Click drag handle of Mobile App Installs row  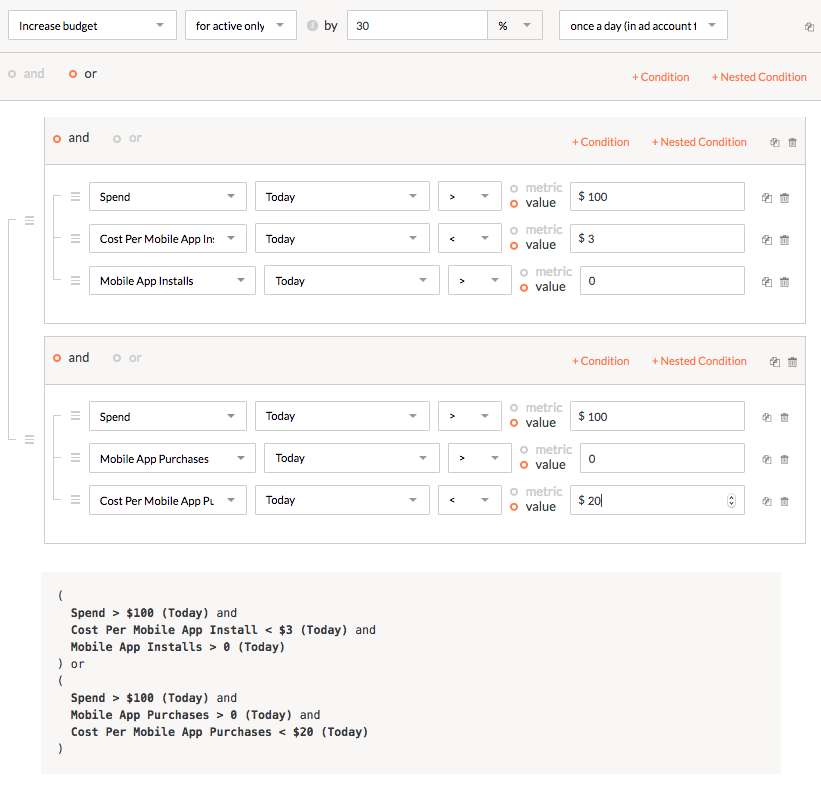pos(75,280)
